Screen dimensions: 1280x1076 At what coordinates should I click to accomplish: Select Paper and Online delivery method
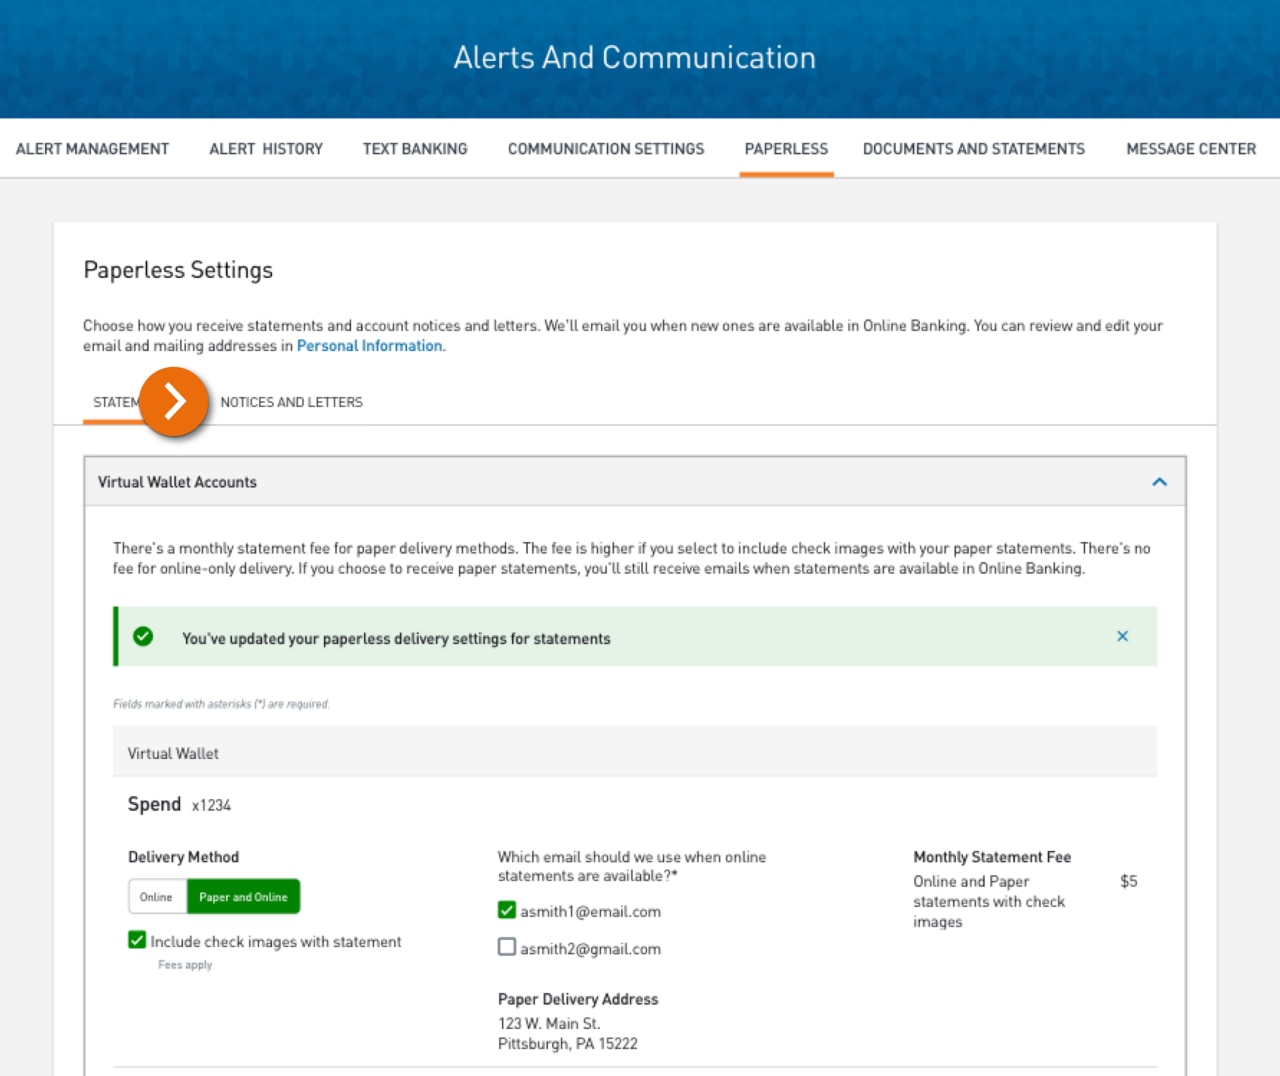point(243,896)
